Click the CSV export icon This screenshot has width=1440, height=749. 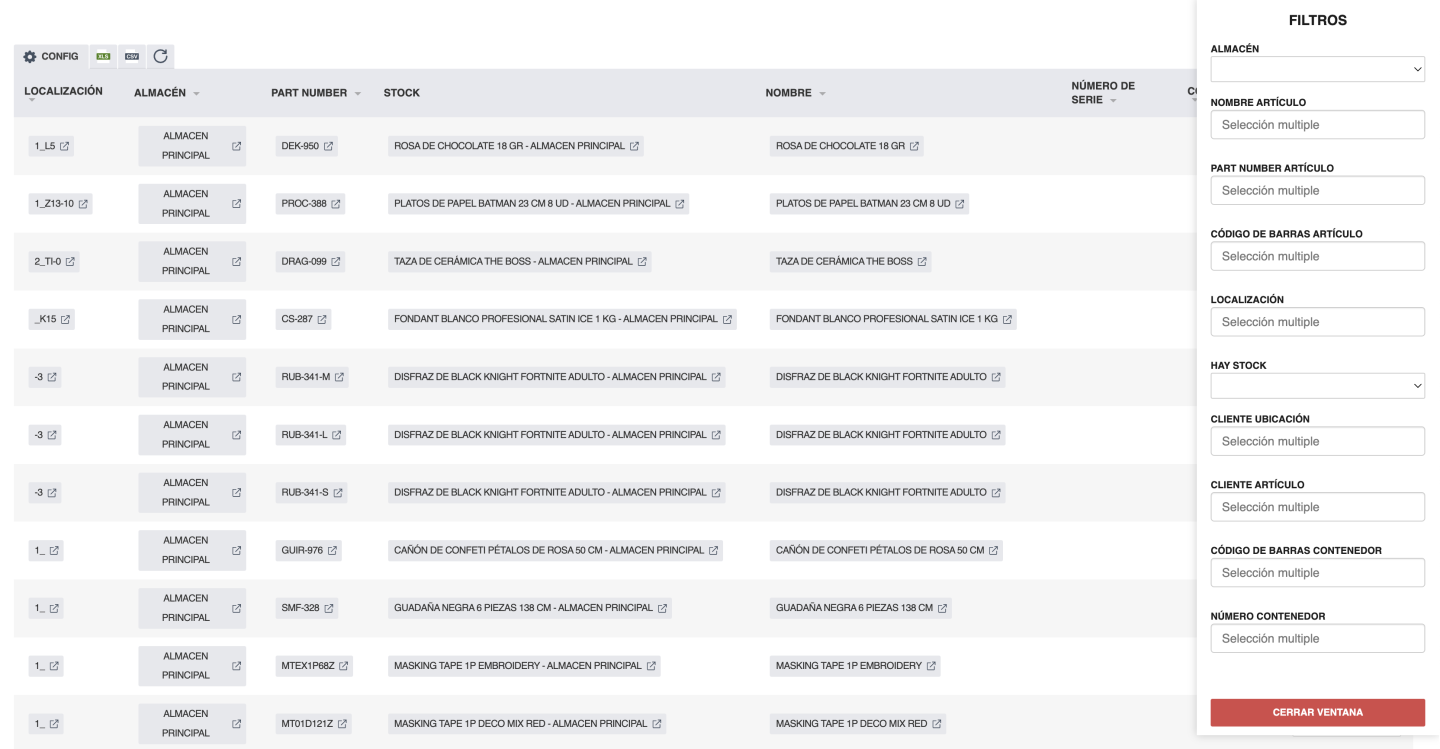pos(132,57)
